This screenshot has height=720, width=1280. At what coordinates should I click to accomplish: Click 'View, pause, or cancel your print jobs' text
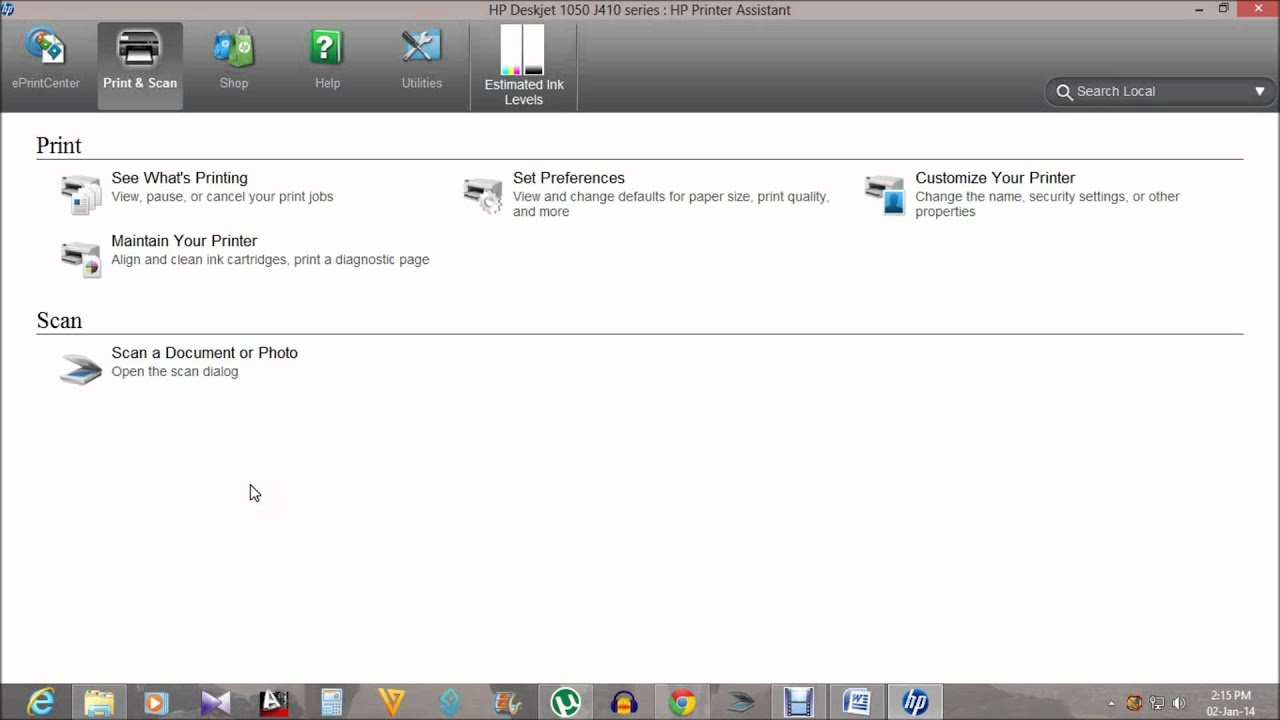(x=222, y=197)
